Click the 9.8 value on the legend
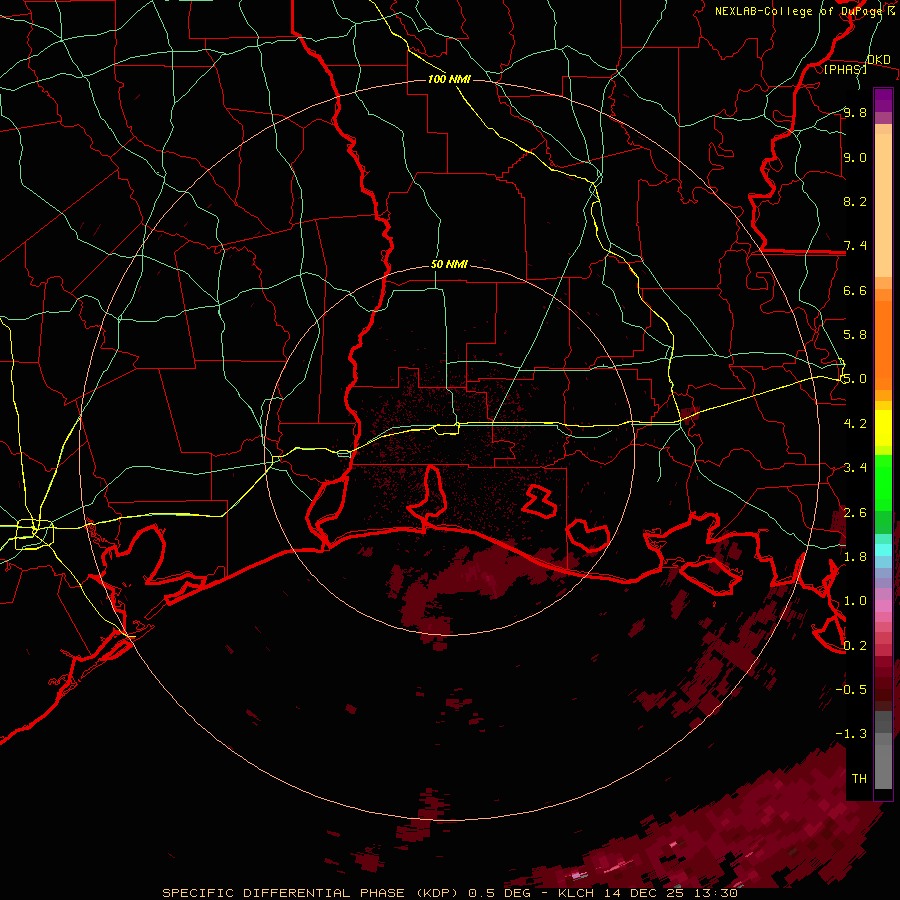 pos(855,112)
